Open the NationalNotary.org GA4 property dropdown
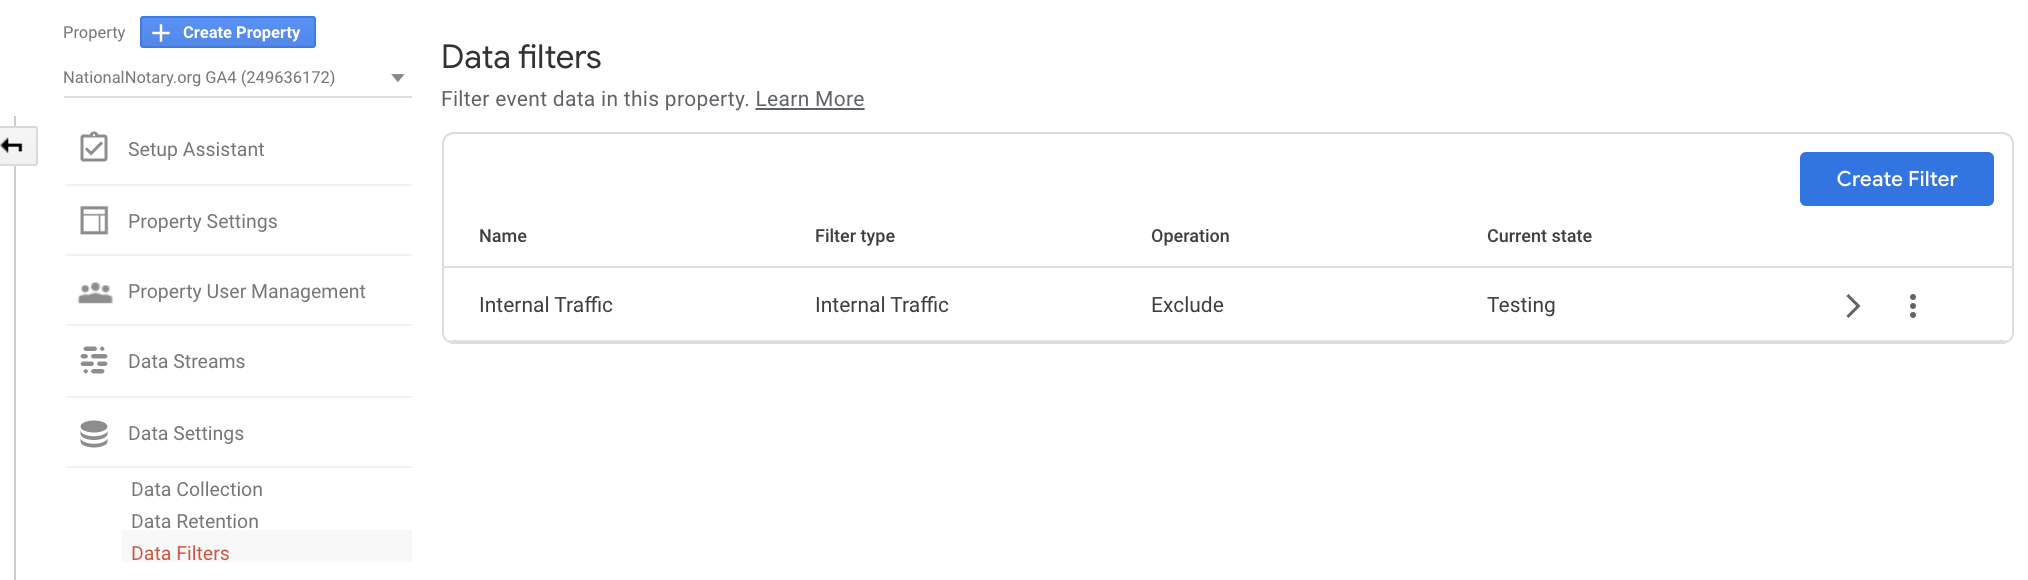 236,77
